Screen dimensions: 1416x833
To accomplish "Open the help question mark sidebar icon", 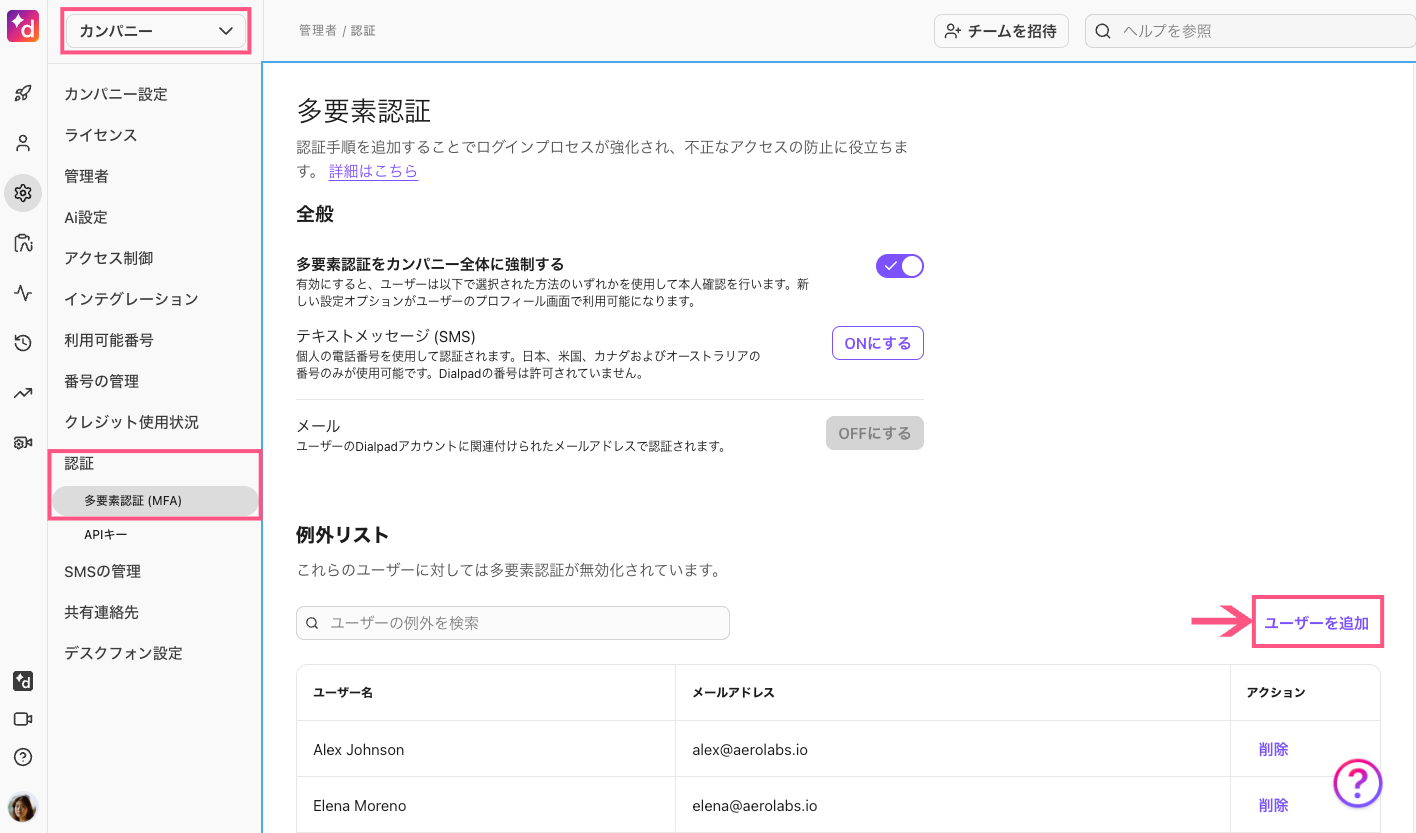I will coord(23,757).
